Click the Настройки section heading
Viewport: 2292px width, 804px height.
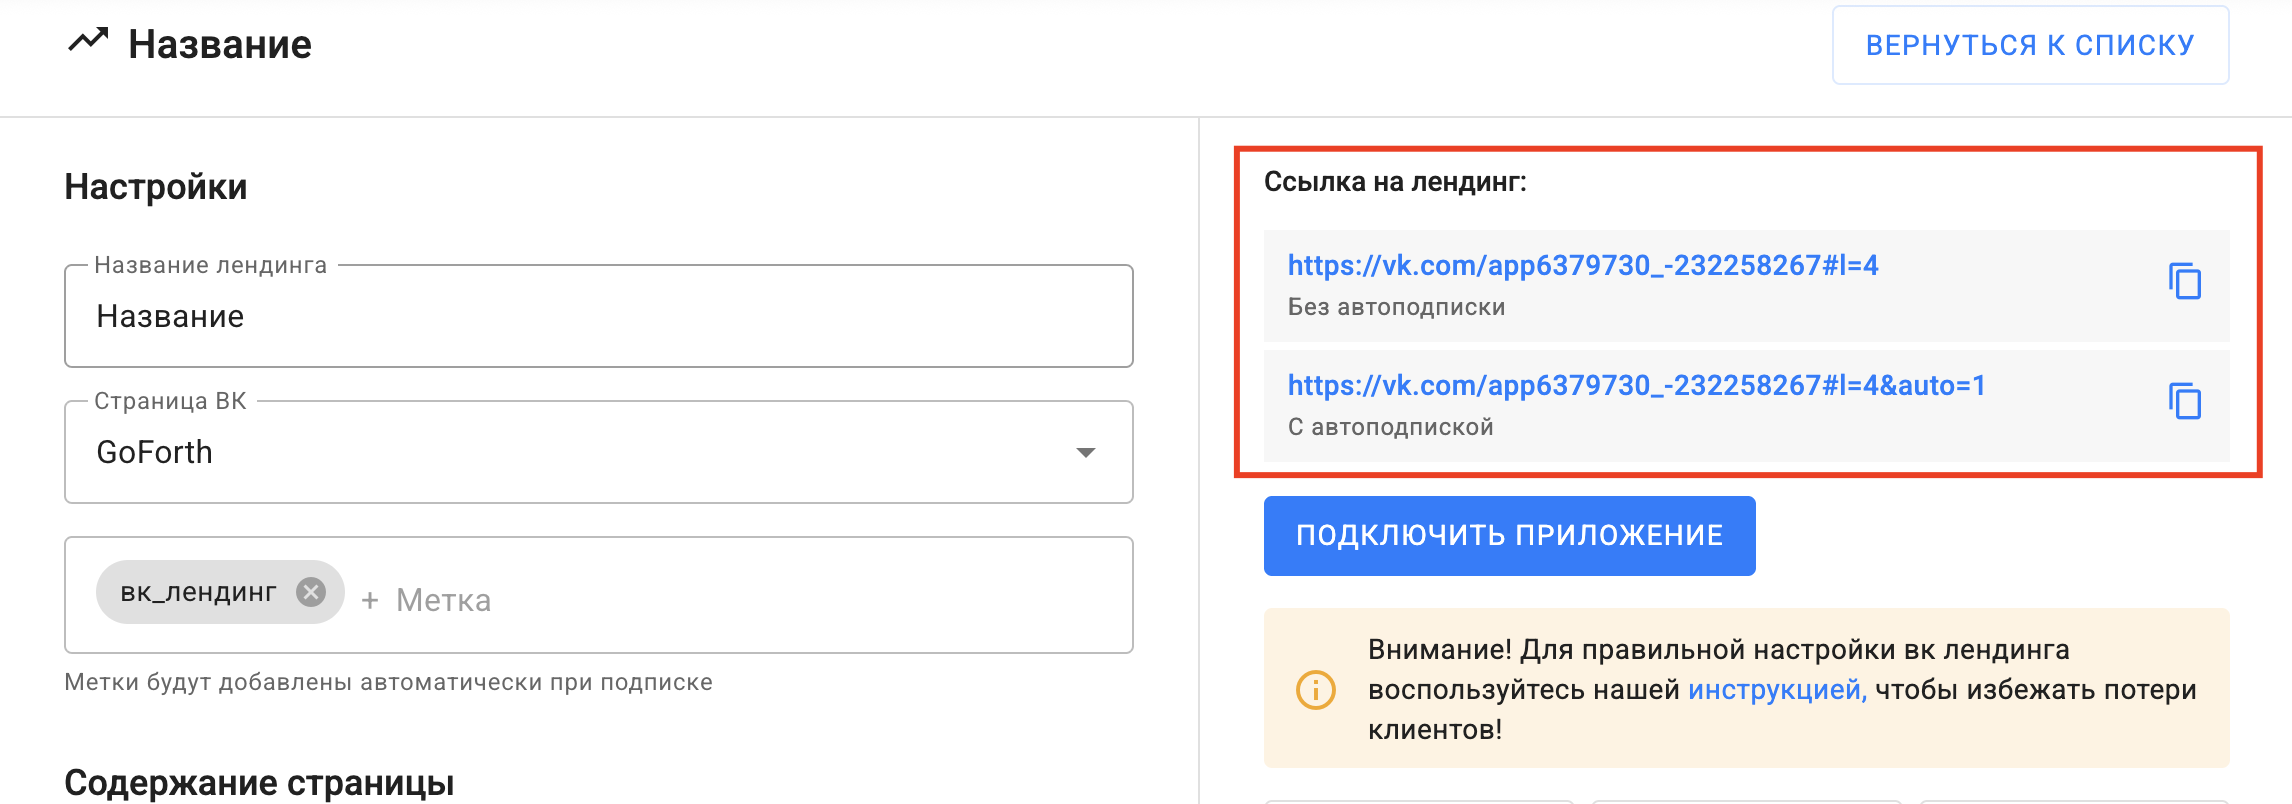(x=156, y=187)
